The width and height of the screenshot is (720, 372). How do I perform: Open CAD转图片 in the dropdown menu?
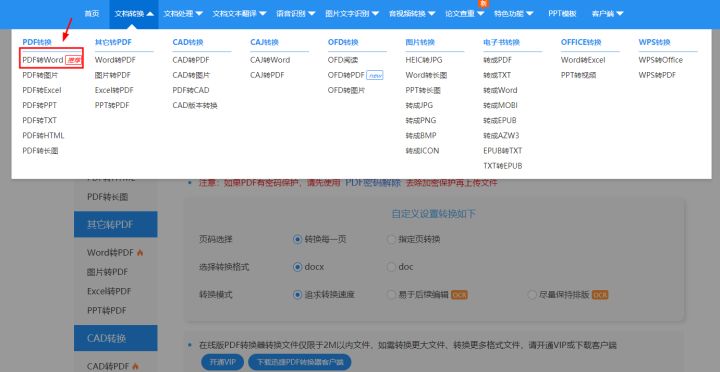(x=191, y=75)
